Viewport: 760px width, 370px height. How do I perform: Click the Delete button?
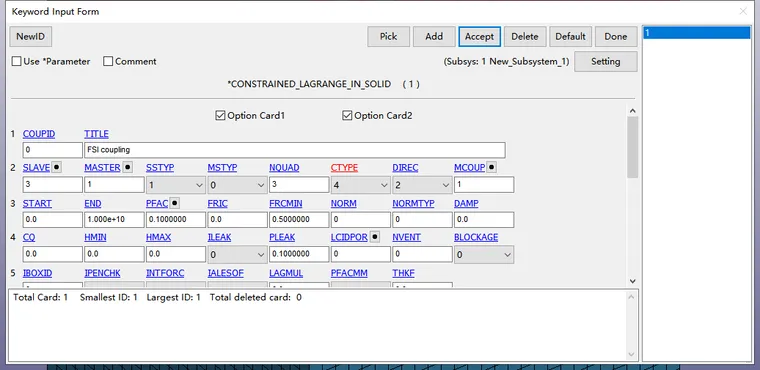point(525,36)
